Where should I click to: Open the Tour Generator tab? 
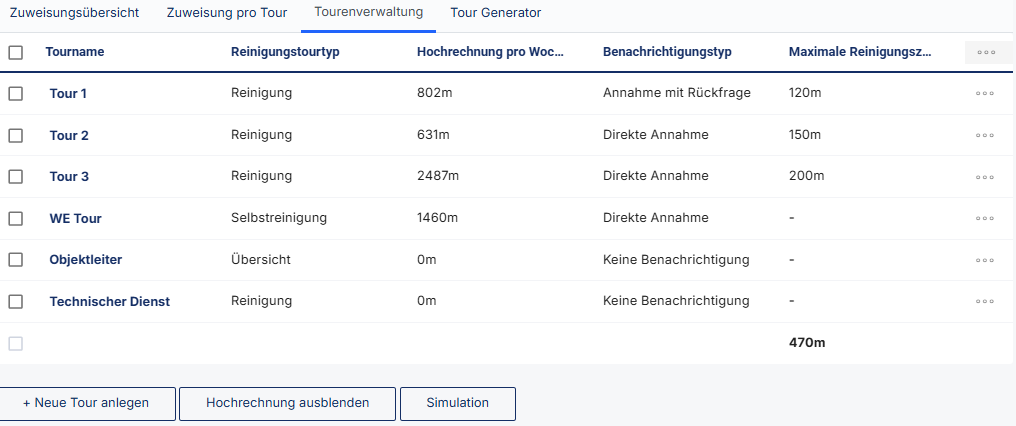(495, 13)
